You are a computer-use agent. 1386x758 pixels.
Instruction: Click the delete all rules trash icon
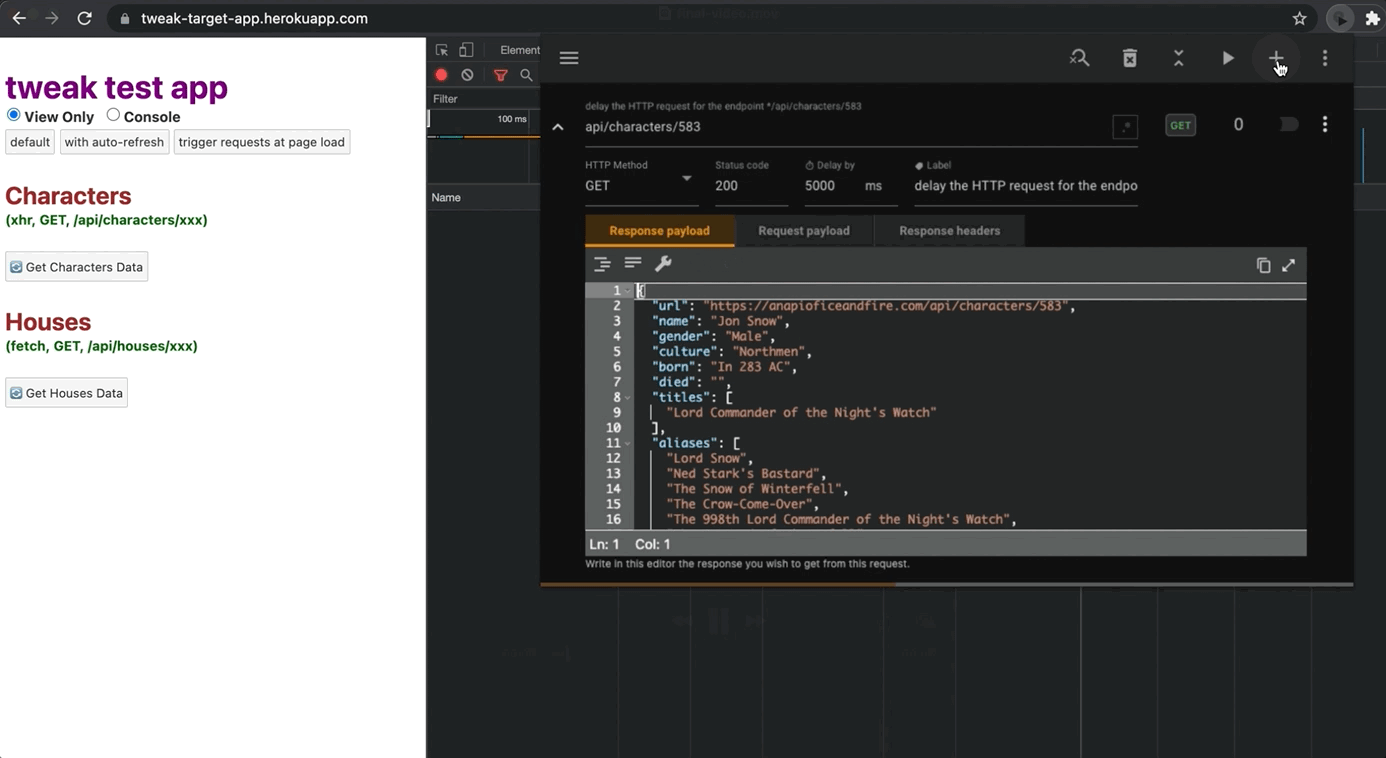(1129, 58)
